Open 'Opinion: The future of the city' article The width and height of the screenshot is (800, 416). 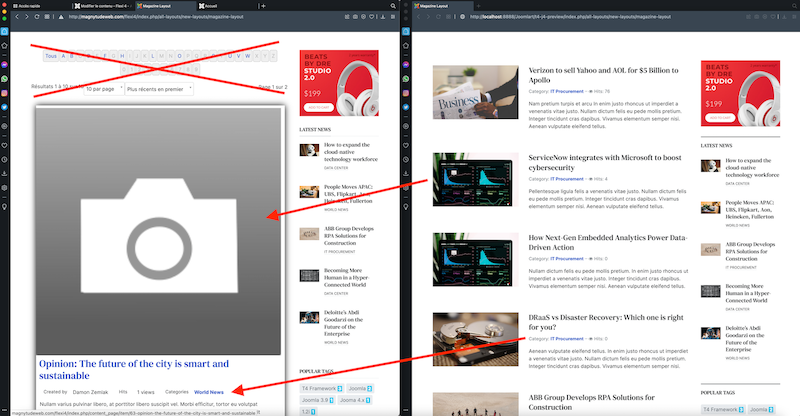click(134, 370)
